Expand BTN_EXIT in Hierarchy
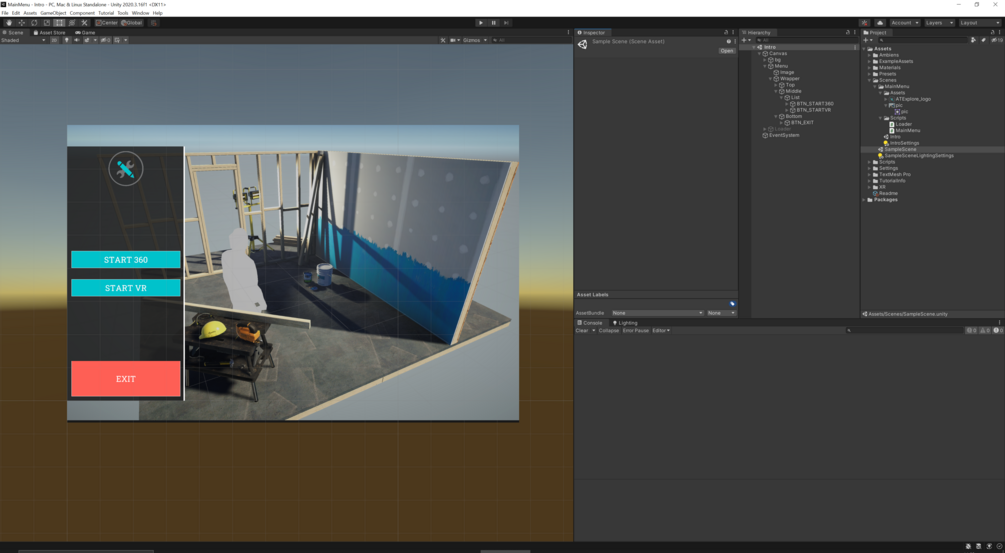Image resolution: width=1005 pixels, height=553 pixels. pos(781,122)
